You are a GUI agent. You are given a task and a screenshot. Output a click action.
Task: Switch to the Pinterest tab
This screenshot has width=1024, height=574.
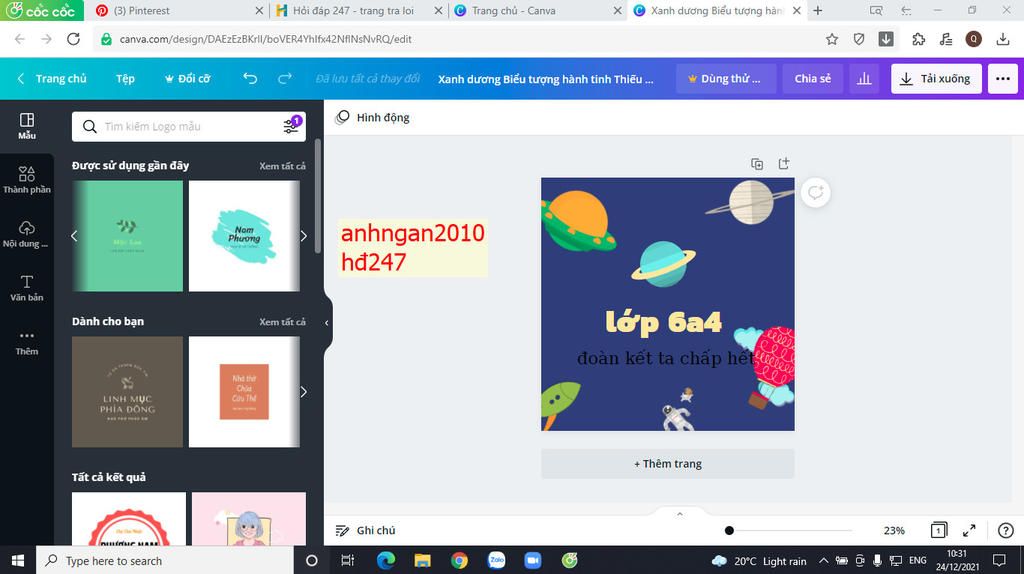[x=178, y=10]
